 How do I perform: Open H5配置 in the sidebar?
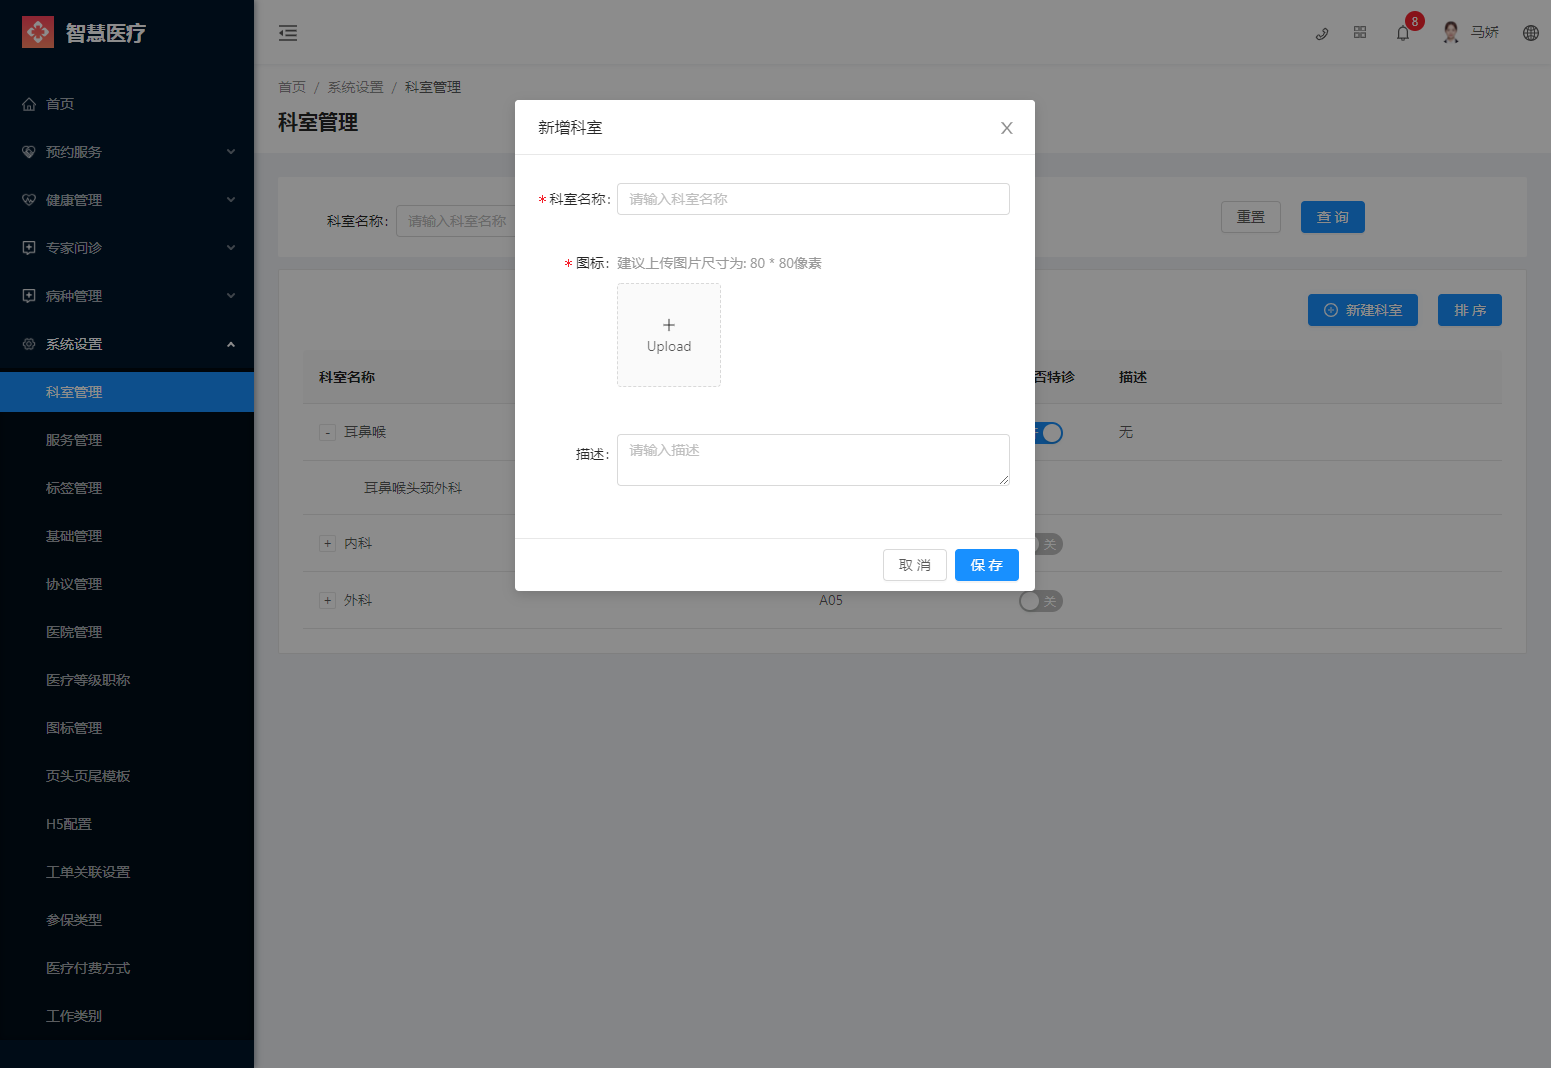[127, 824]
